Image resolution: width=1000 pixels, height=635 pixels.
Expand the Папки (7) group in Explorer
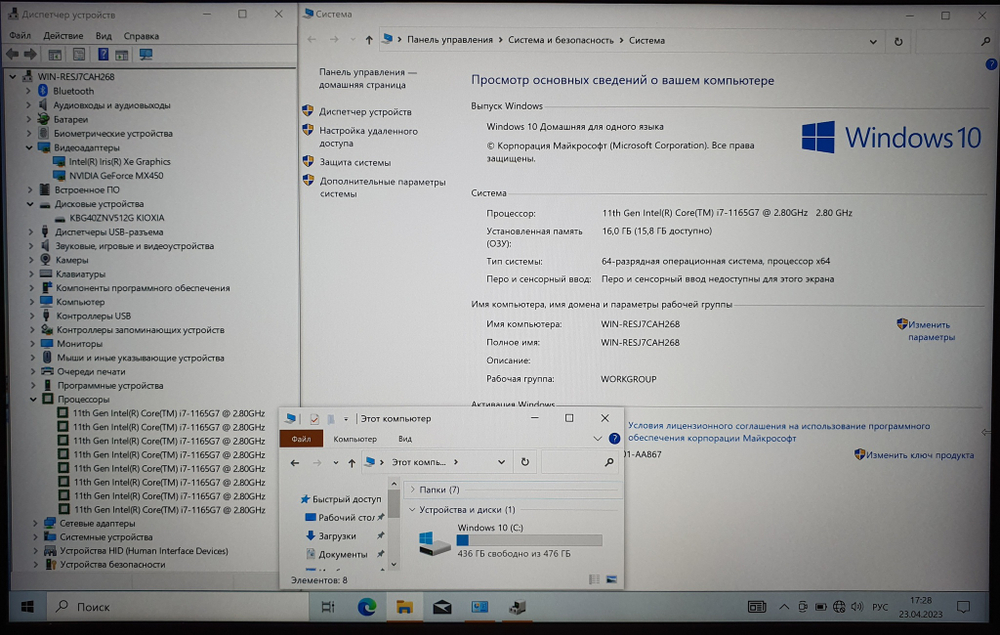(413, 488)
